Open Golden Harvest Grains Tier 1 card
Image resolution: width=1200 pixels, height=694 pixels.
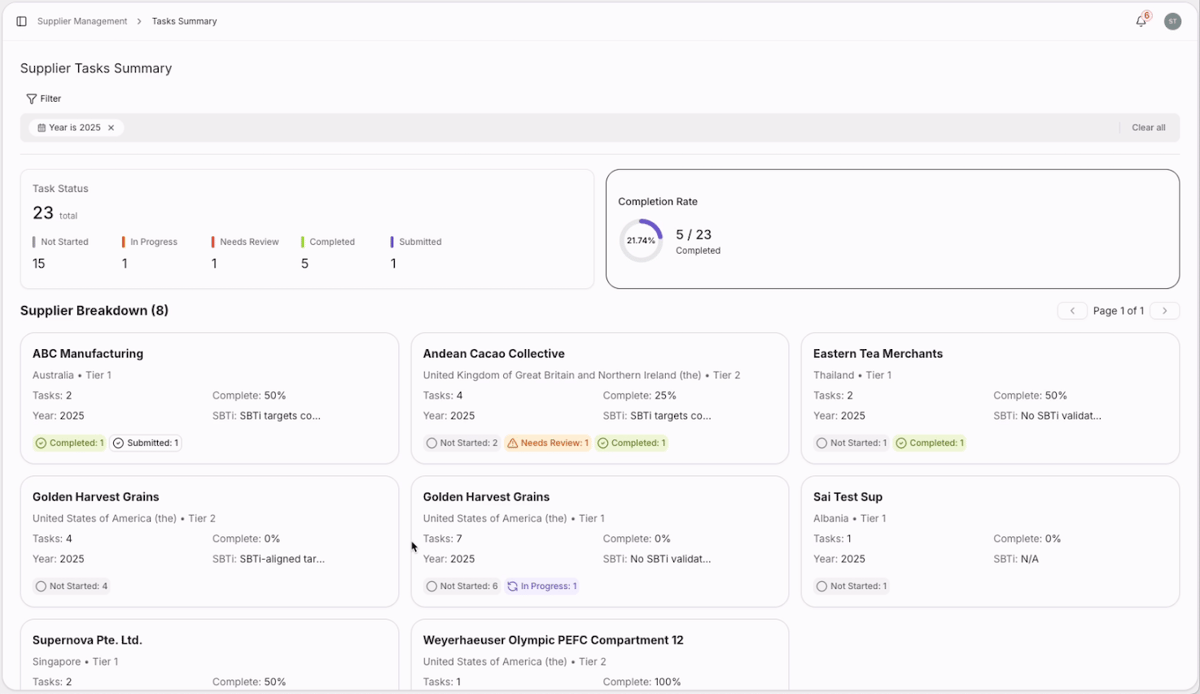point(600,542)
